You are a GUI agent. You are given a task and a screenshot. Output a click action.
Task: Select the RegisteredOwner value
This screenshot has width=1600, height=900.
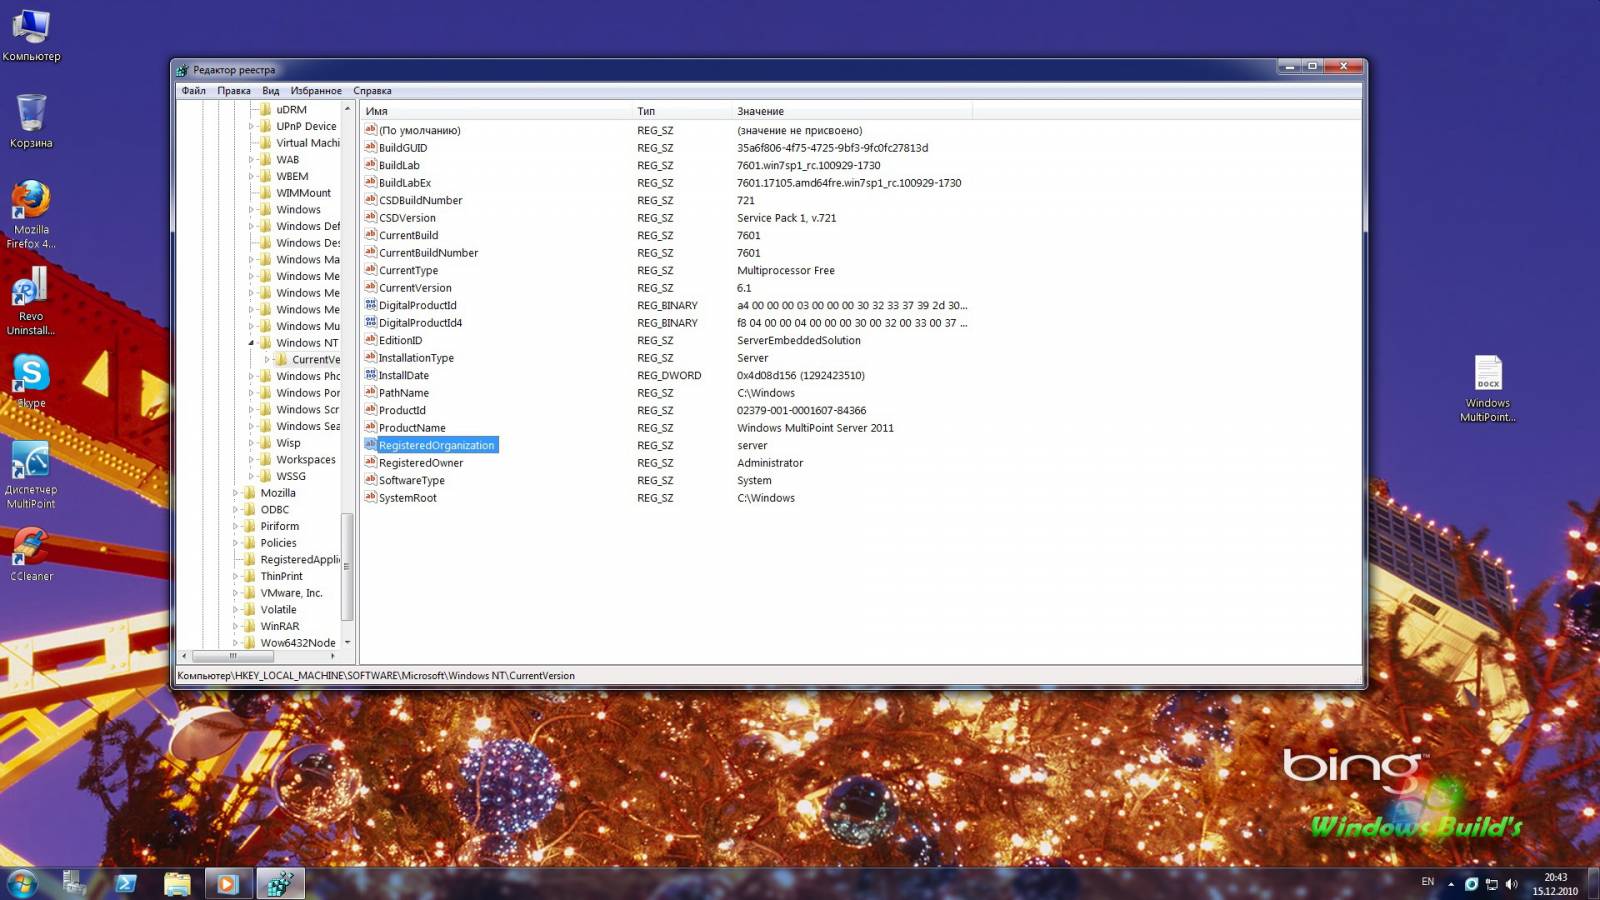tap(421, 462)
